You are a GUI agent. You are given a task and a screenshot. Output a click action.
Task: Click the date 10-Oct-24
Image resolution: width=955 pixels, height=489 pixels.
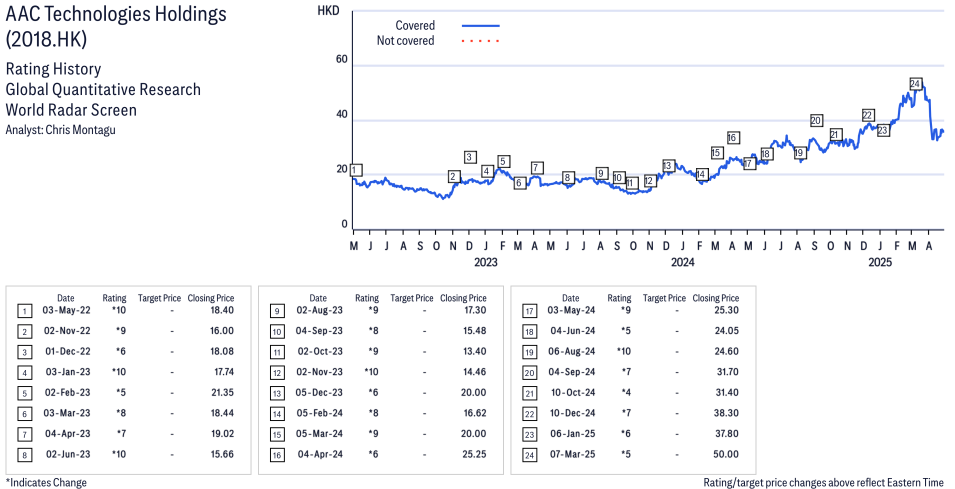click(x=573, y=393)
